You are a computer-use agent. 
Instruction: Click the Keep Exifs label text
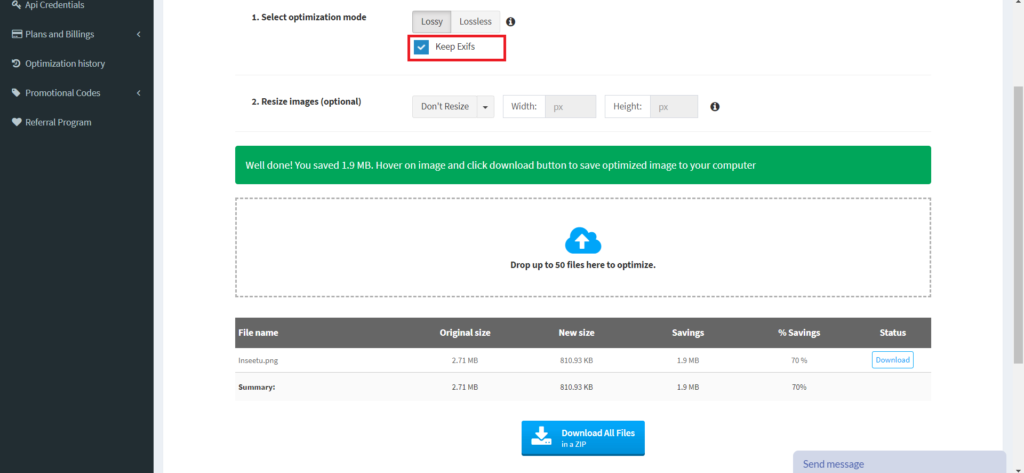click(455, 46)
